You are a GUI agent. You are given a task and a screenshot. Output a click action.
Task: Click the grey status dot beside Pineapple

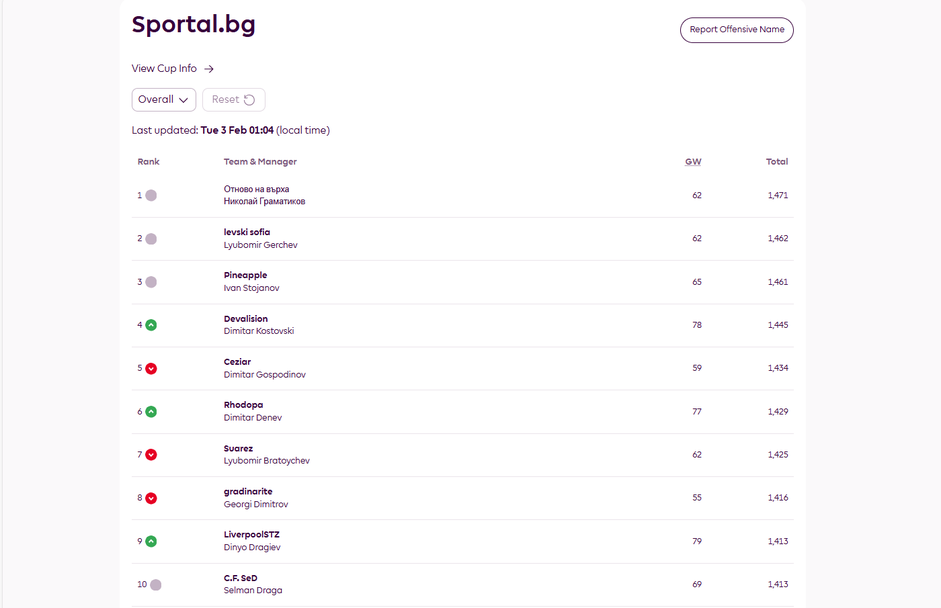151,282
